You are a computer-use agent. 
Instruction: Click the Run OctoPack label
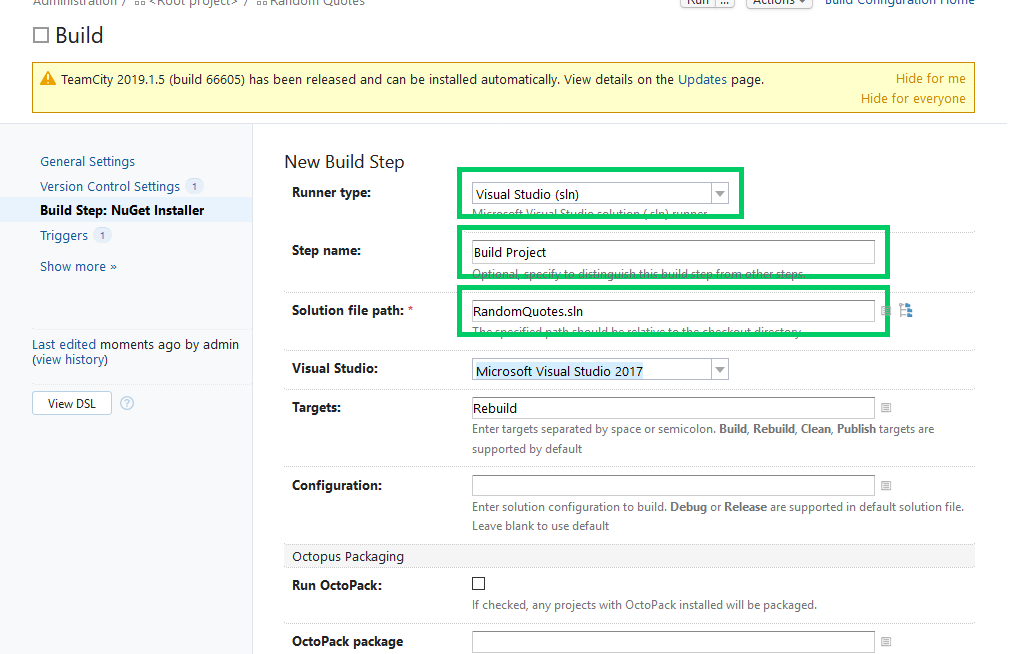point(337,585)
